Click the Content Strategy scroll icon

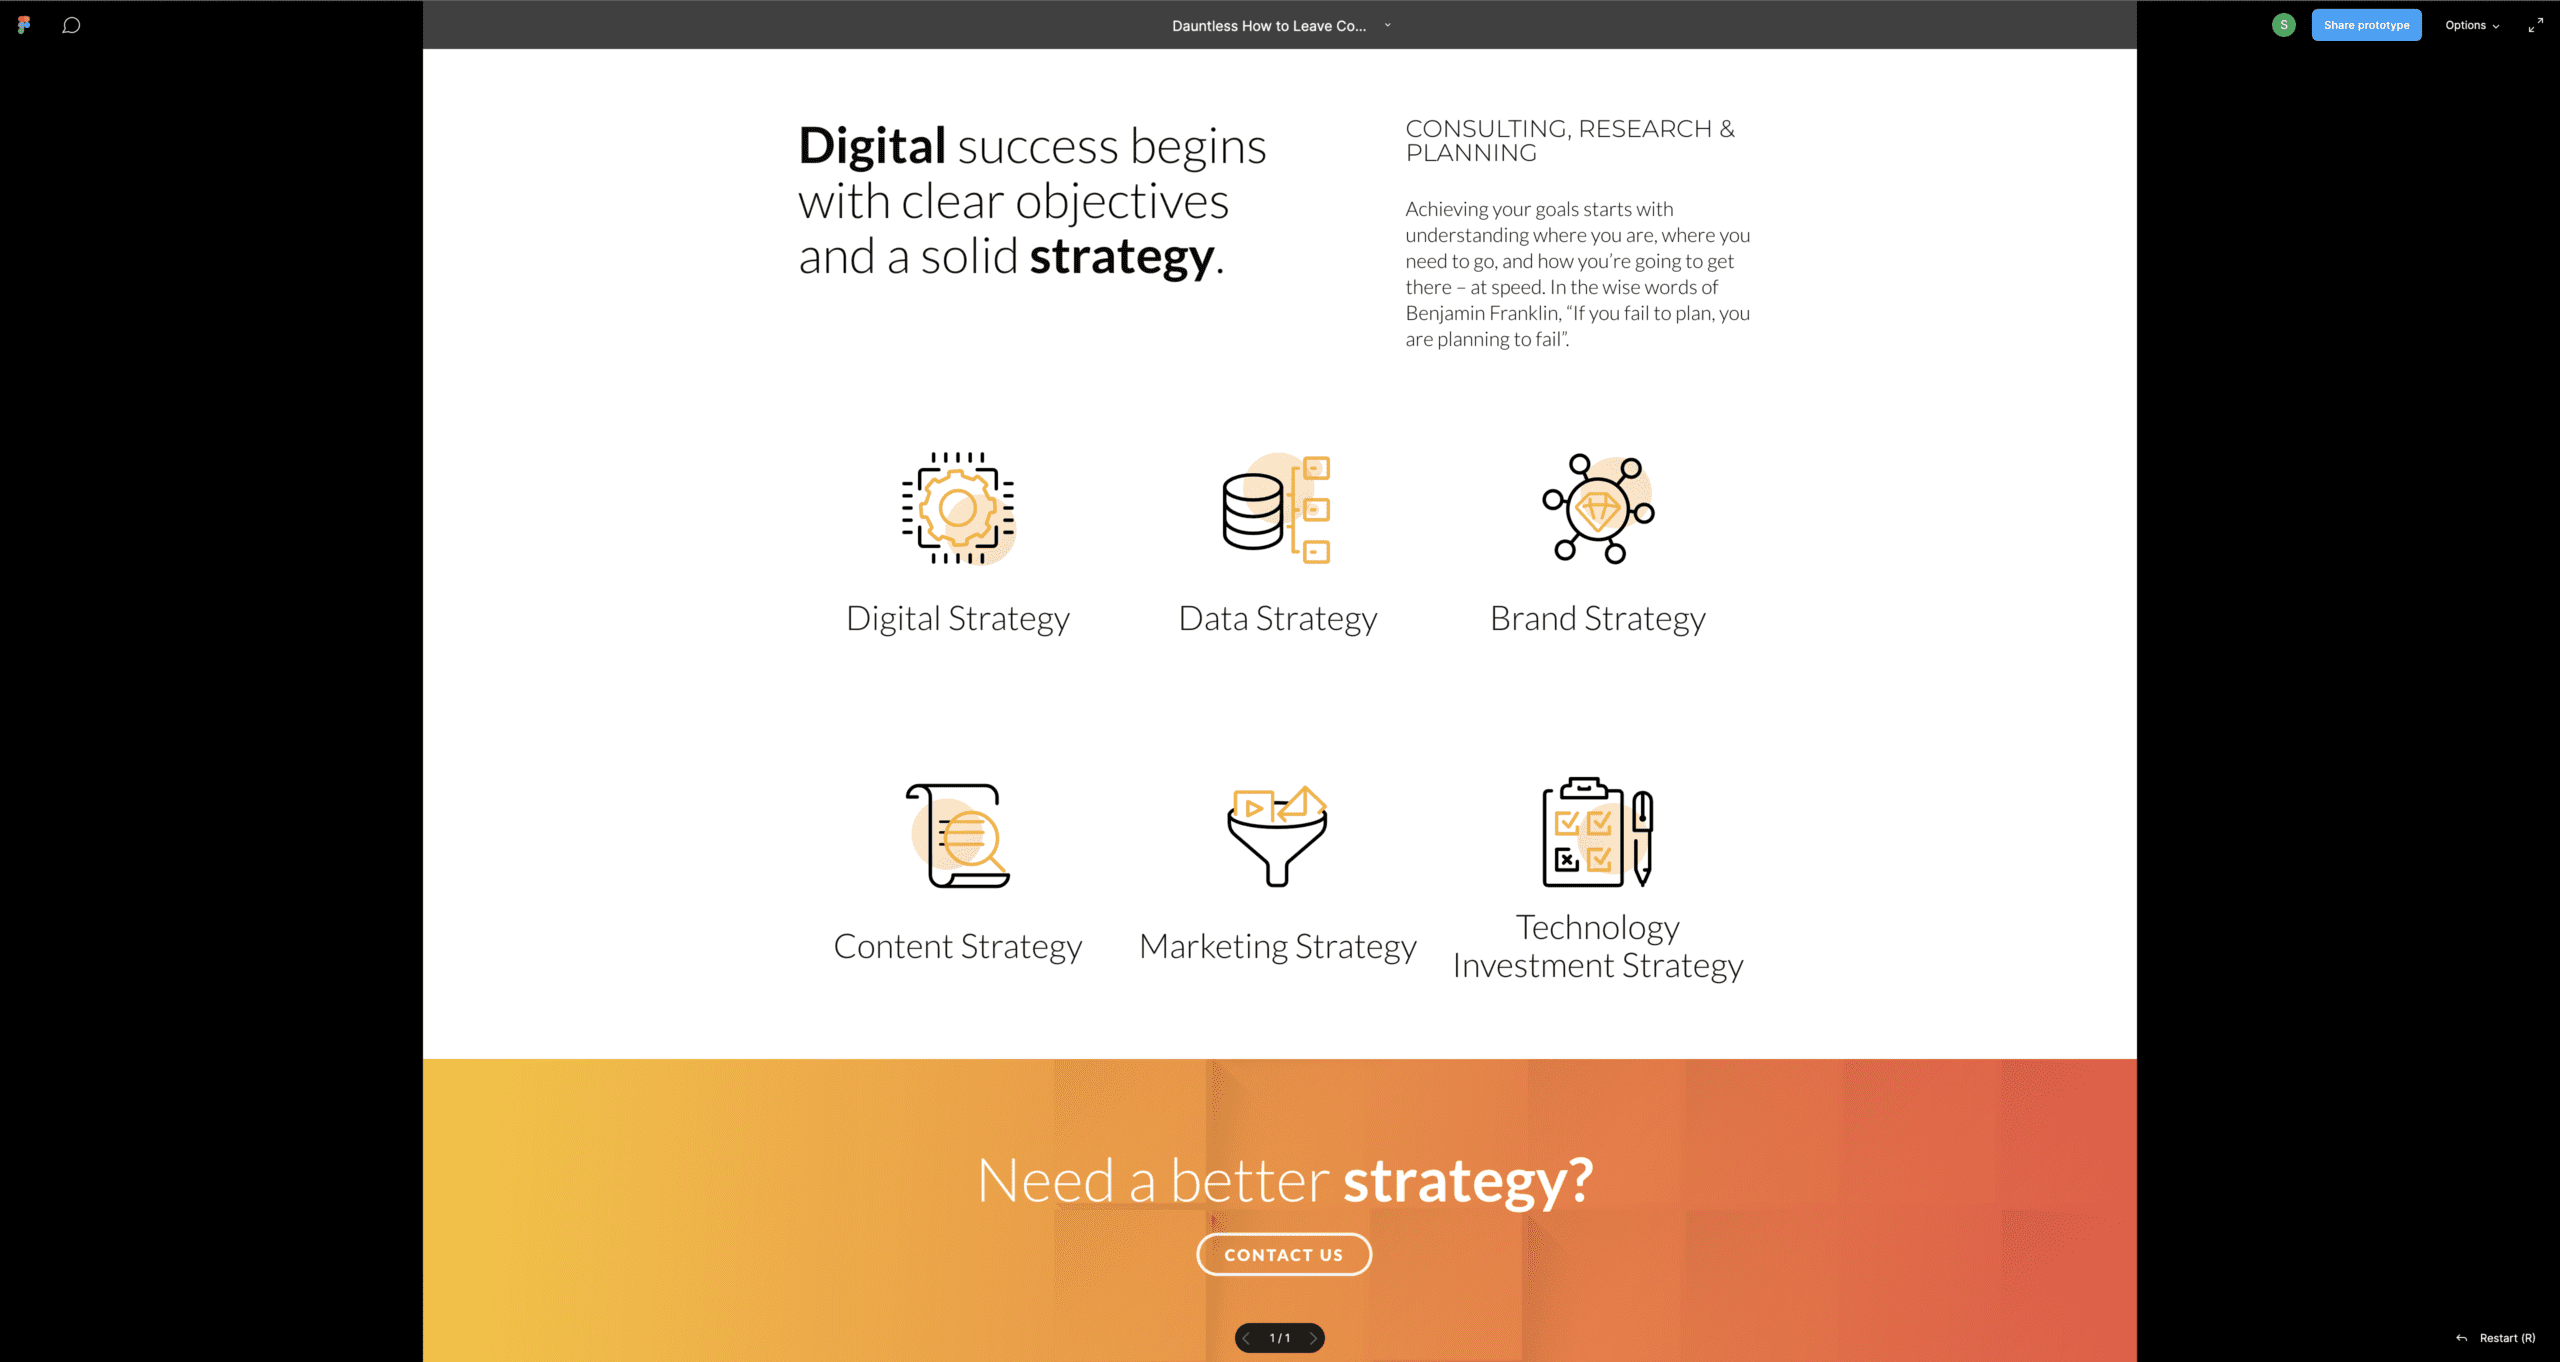coord(957,835)
